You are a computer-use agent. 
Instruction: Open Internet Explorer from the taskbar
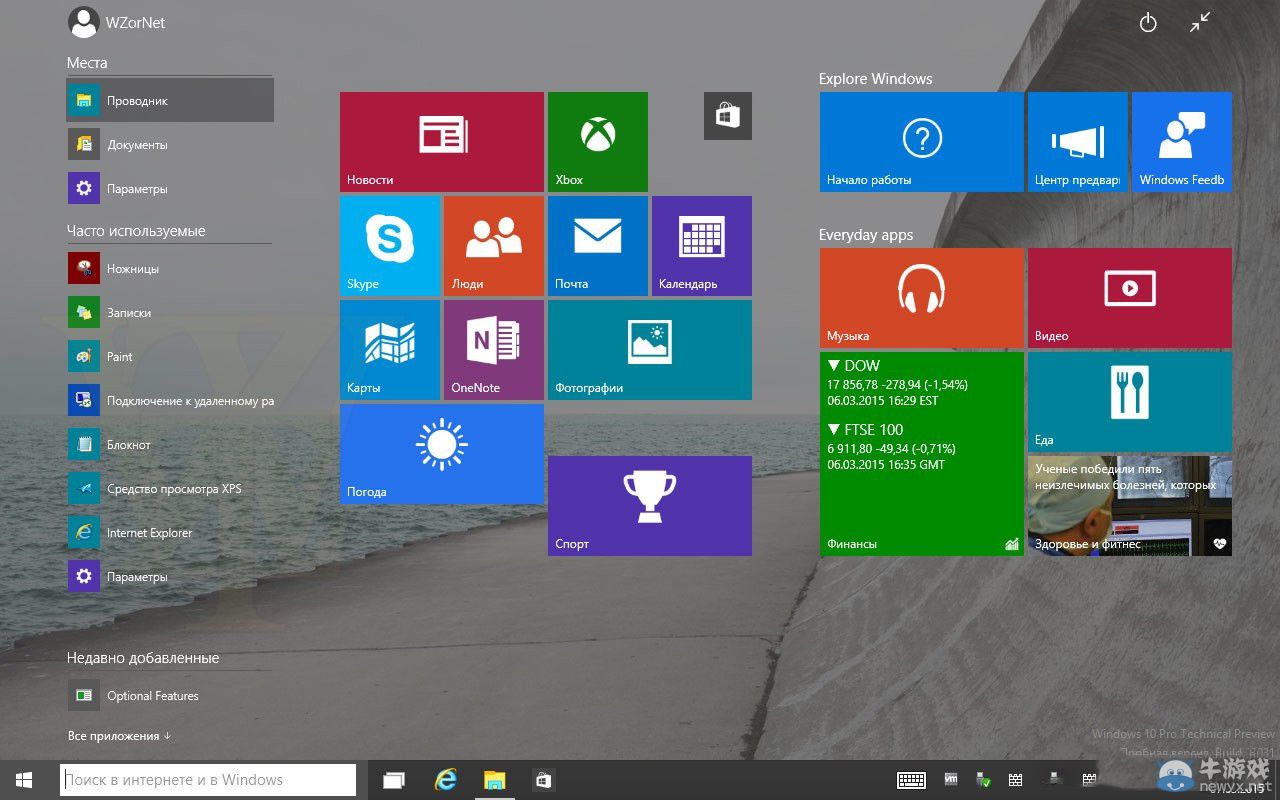(445, 780)
